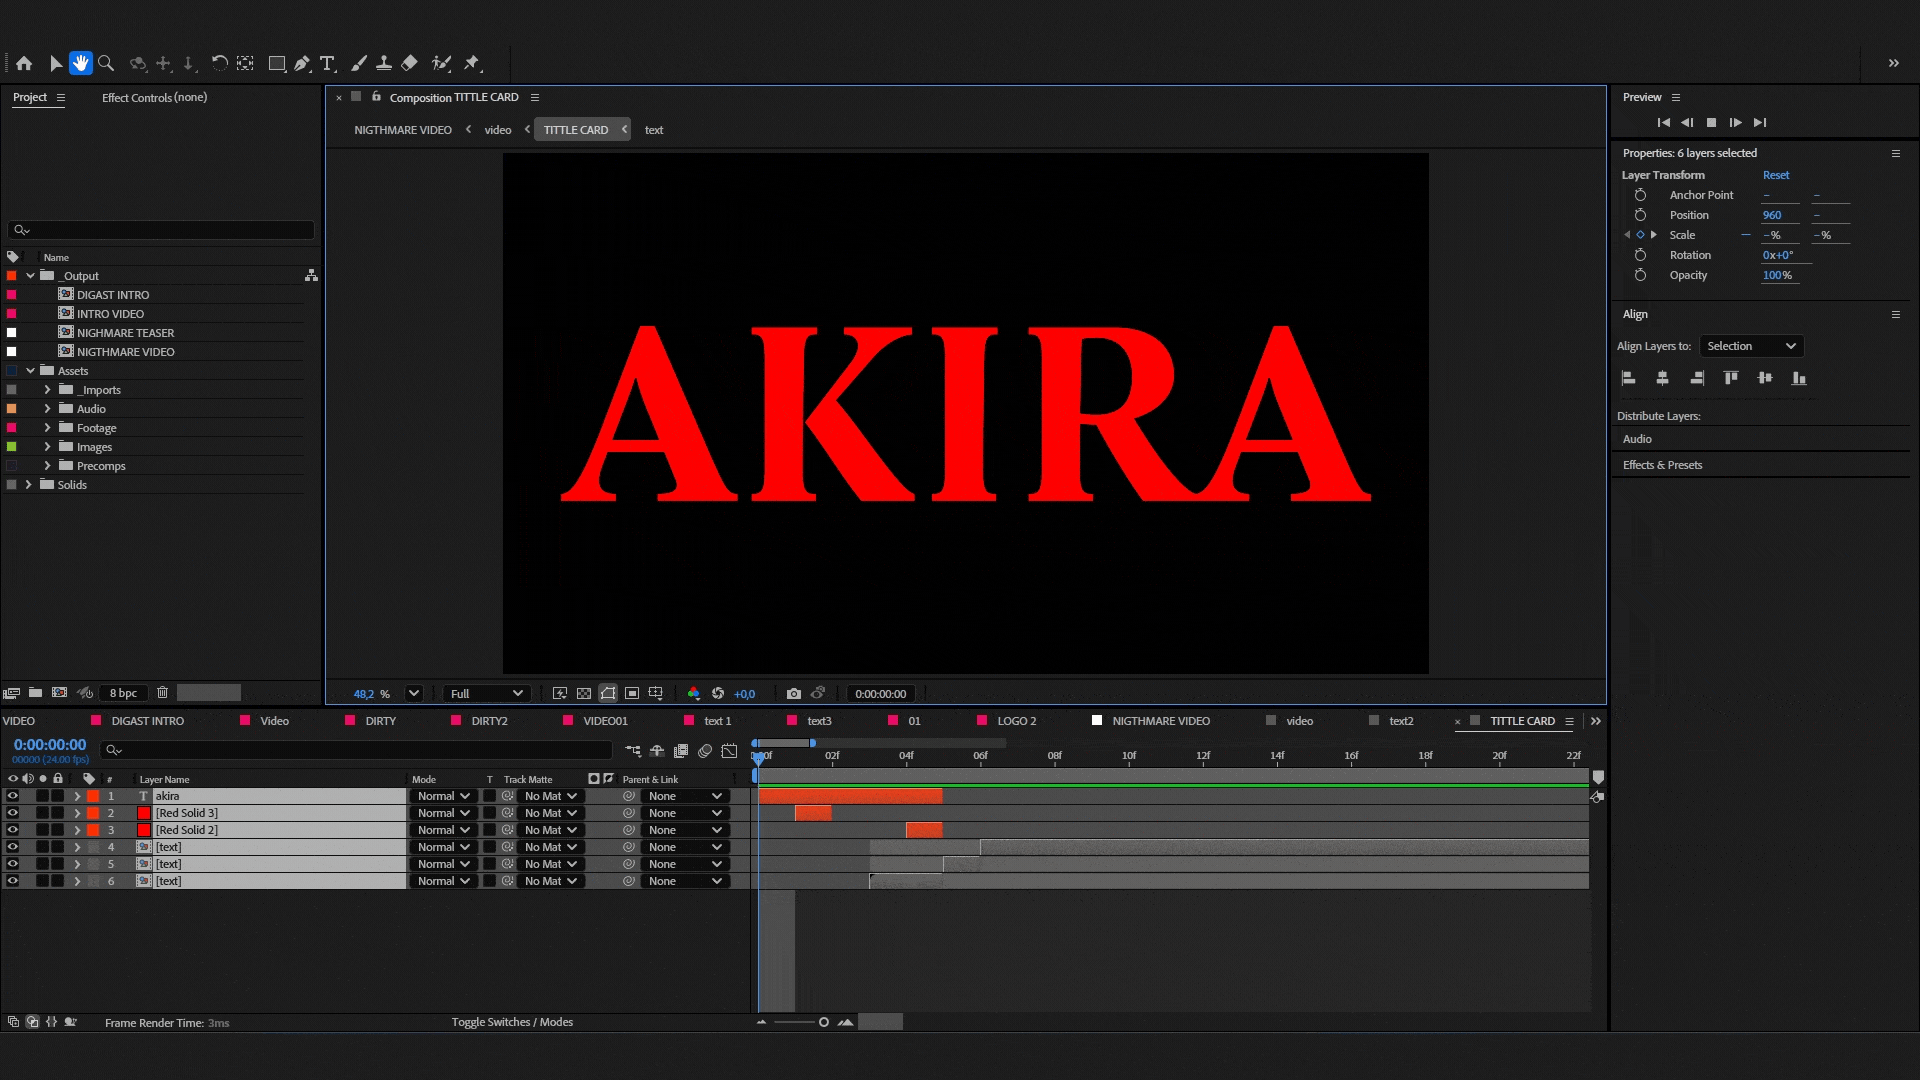Toggle visibility of layer 6 text
Image resolution: width=1920 pixels, height=1080 pixels.
(x=13, y=881)
